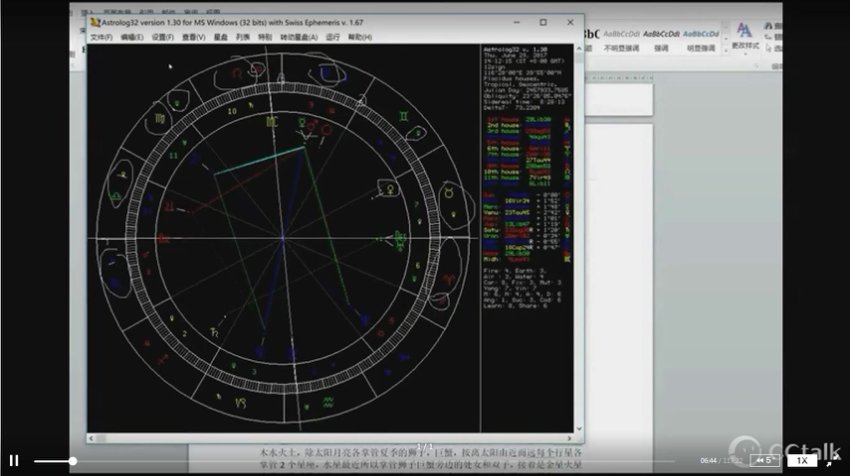Click the Astrolog32 vertical scrollbar up arrow
Viewport: 850px width, 476px height.
coord(579,49)
